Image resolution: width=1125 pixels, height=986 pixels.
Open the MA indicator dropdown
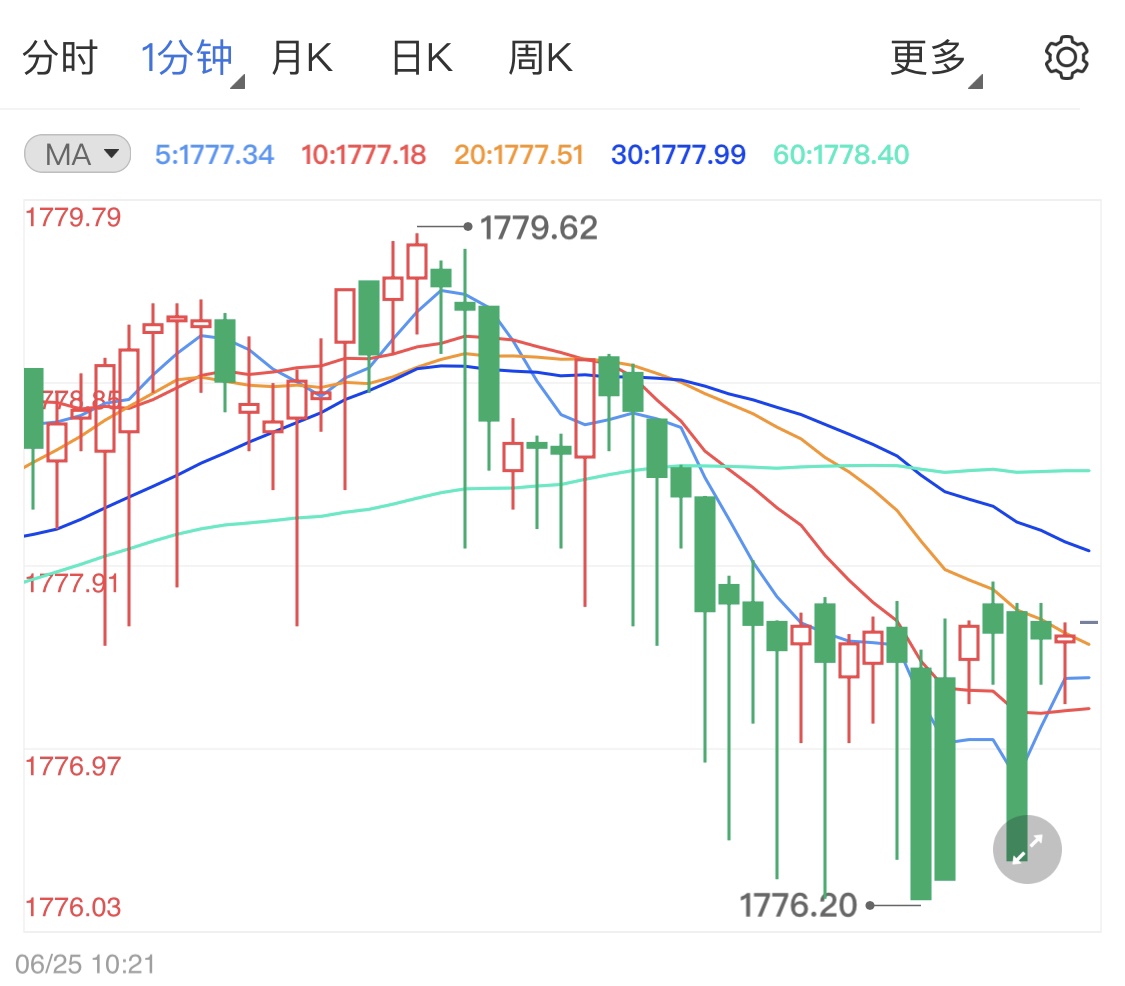77,154
